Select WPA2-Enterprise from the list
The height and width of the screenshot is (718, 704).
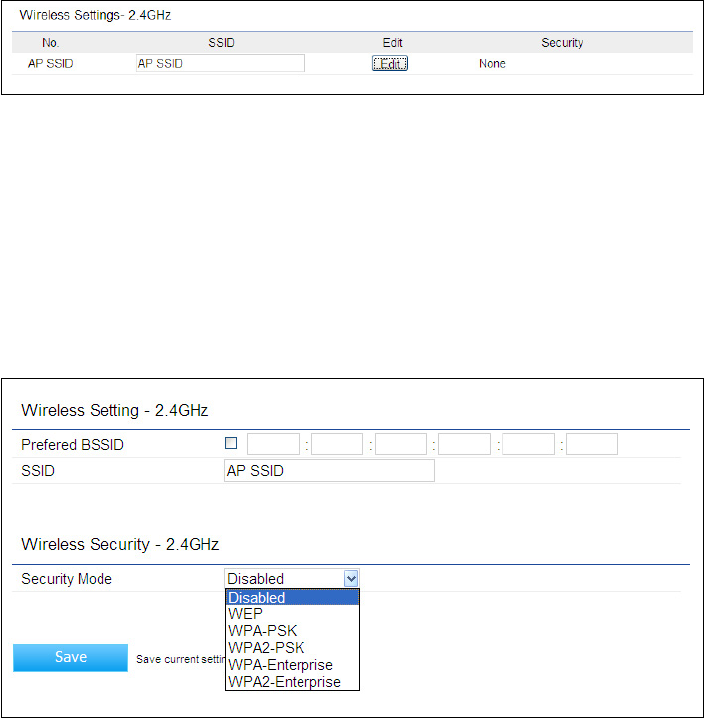click(292, 682)
